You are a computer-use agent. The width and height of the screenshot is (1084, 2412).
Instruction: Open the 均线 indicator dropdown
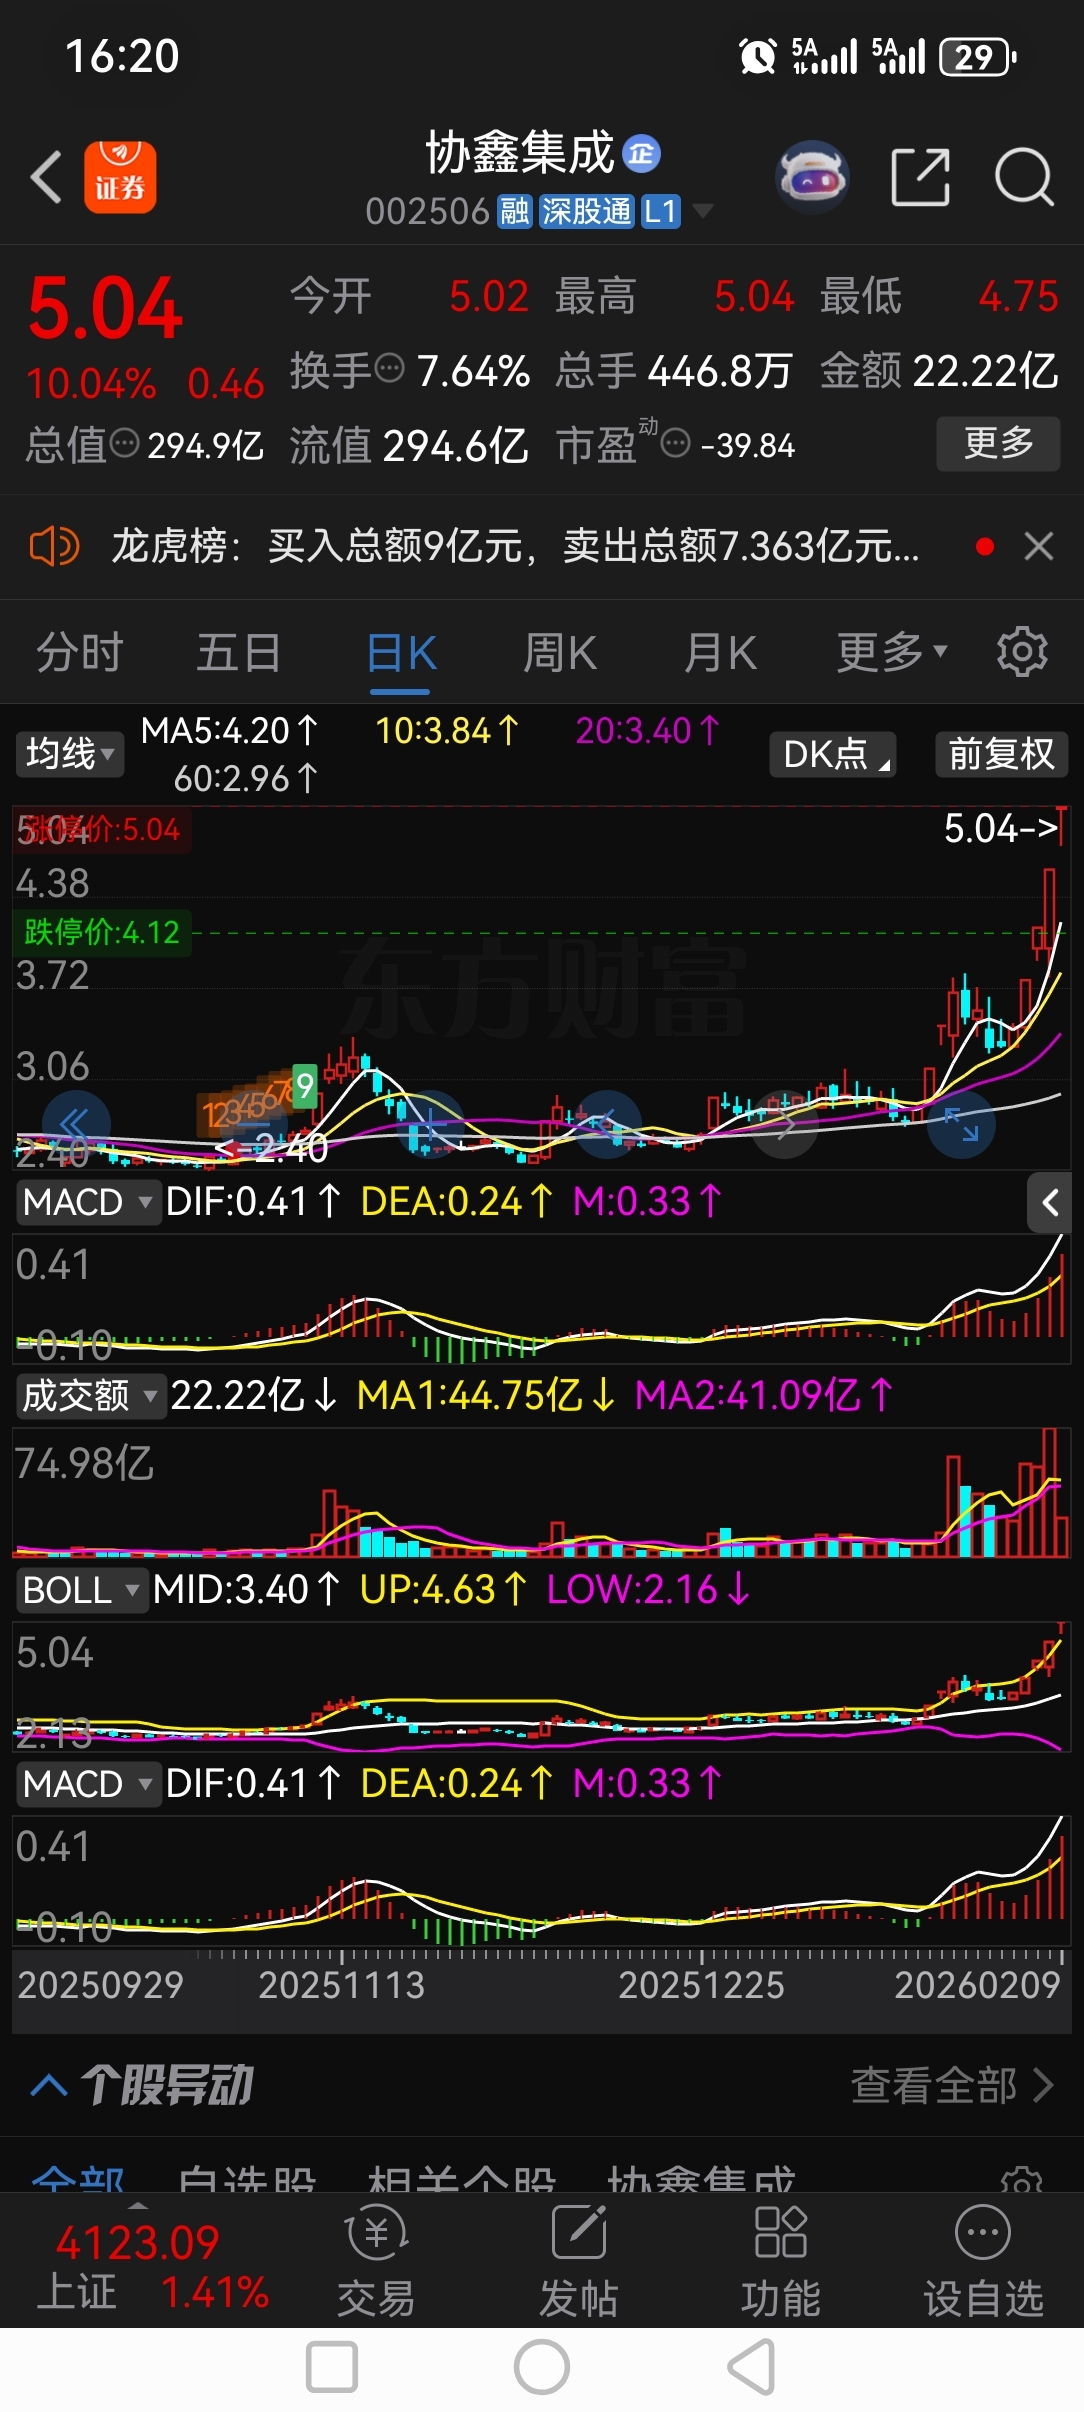pos(70,754)
